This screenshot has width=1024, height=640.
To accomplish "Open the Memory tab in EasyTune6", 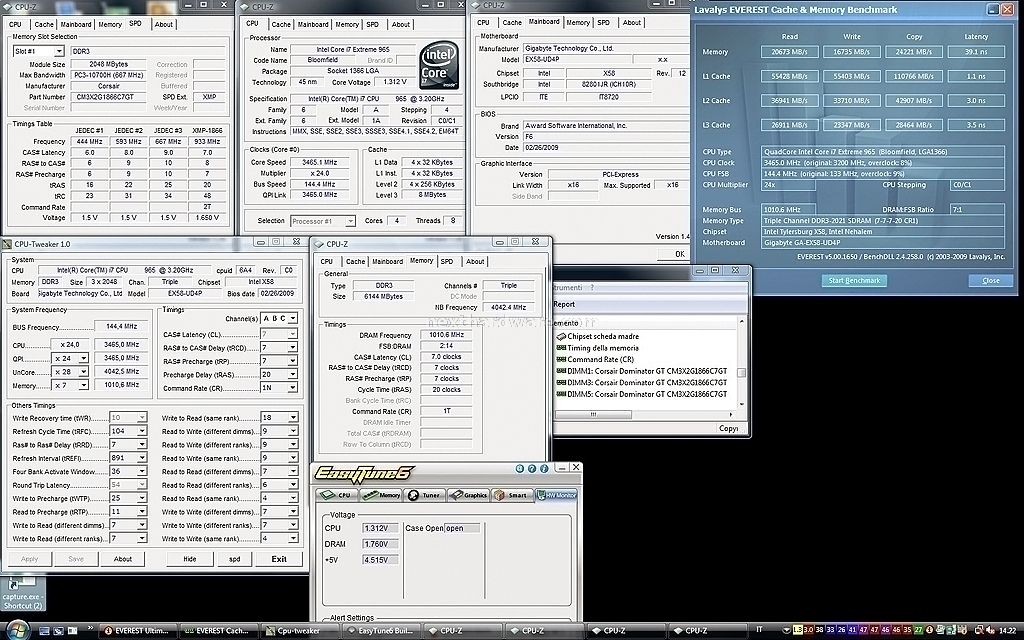I will 381,495.
